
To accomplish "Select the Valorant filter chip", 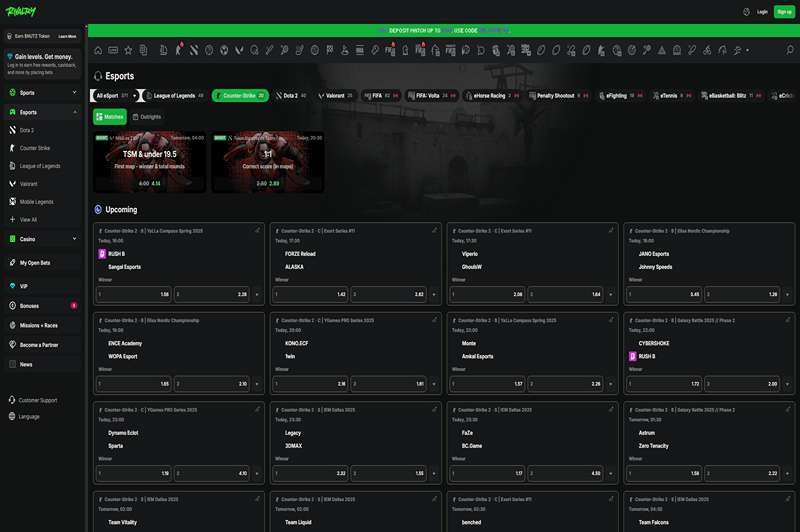I will pos(335,95).
